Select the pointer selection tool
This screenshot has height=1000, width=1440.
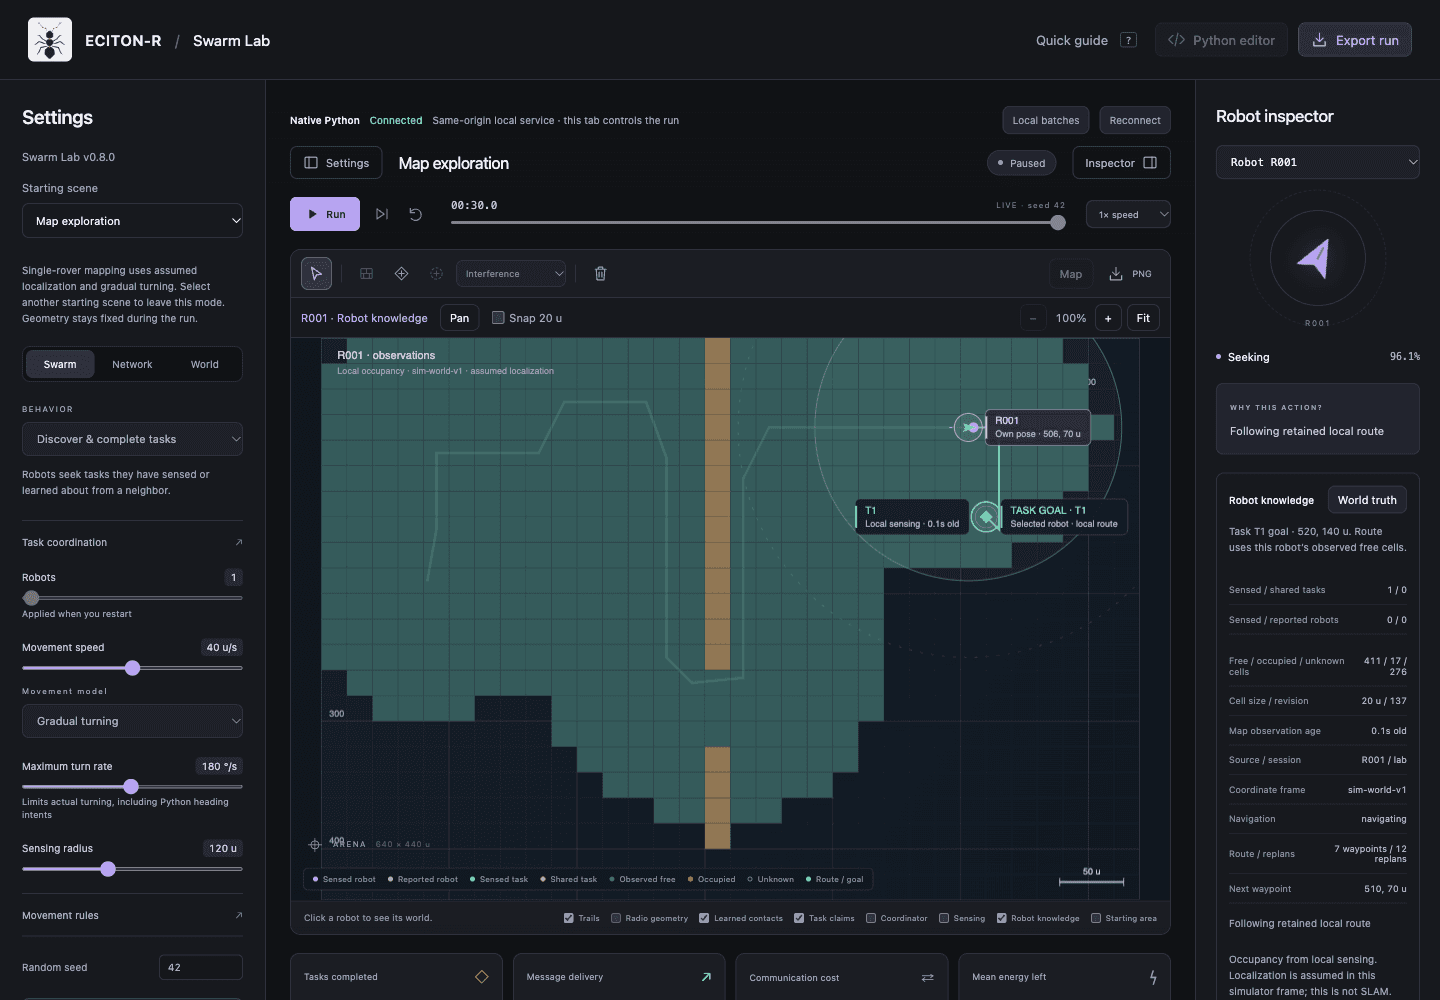316,274
